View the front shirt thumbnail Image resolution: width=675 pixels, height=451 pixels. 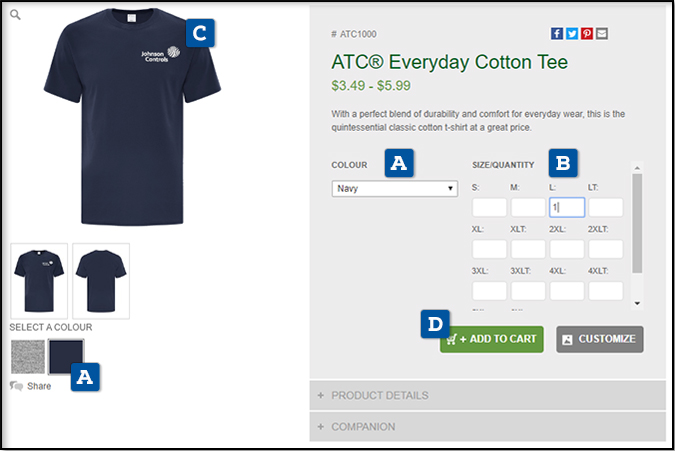(x=39, y=281)
